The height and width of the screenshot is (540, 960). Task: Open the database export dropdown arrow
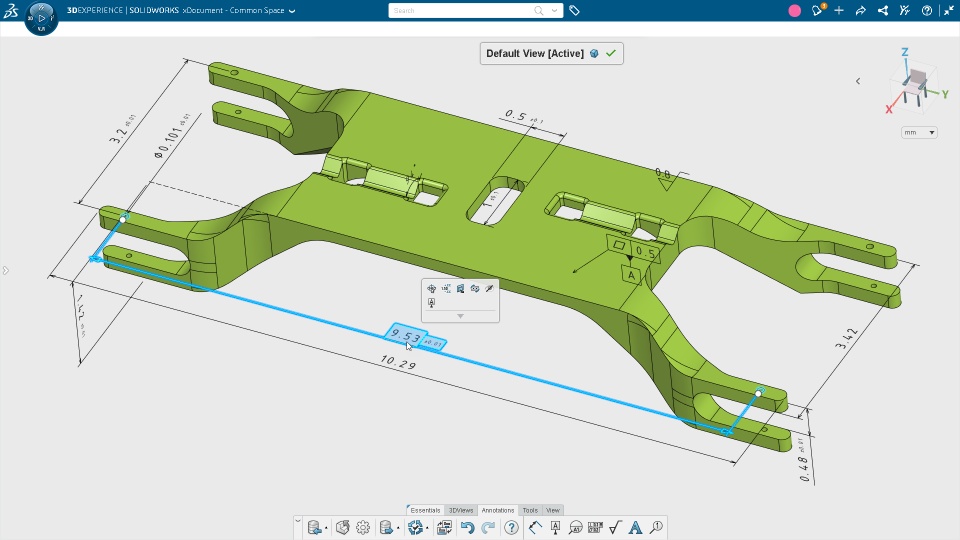pyautogui.click(x=399, y=528)
